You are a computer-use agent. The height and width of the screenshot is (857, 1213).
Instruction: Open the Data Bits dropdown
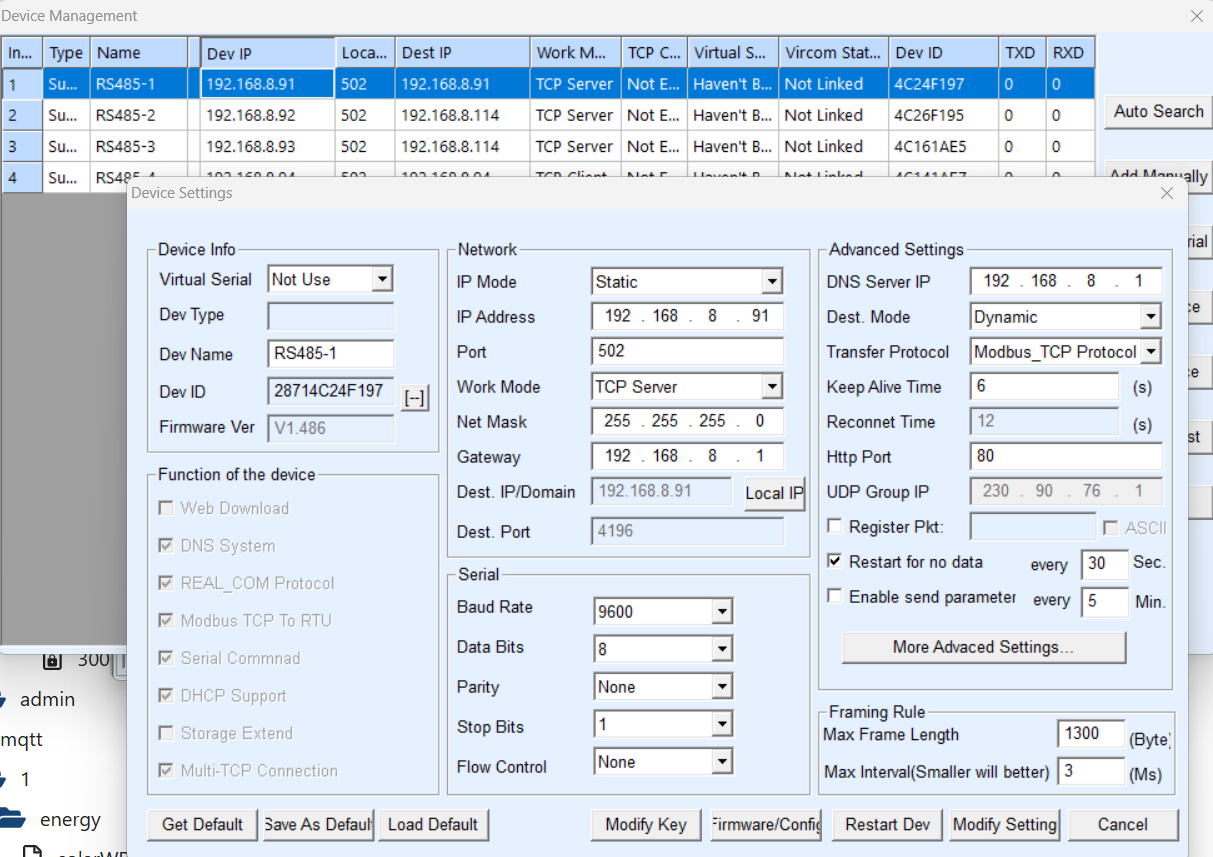point(722,650)
